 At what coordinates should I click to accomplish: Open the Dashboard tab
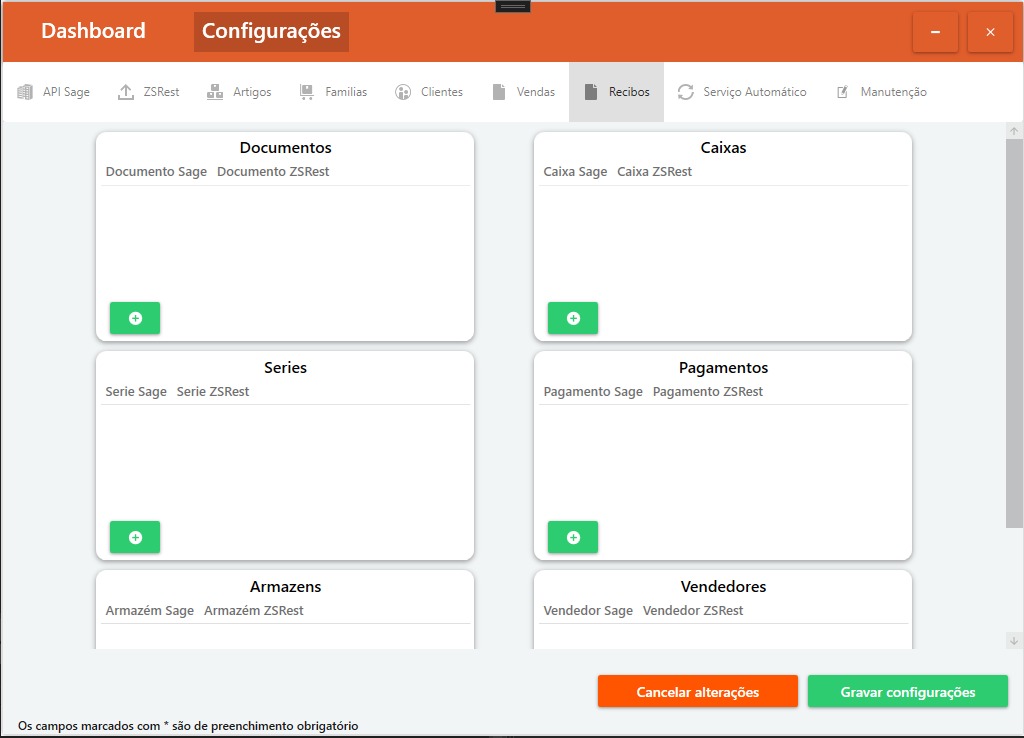pyautogui.click(x=93, y=31)
